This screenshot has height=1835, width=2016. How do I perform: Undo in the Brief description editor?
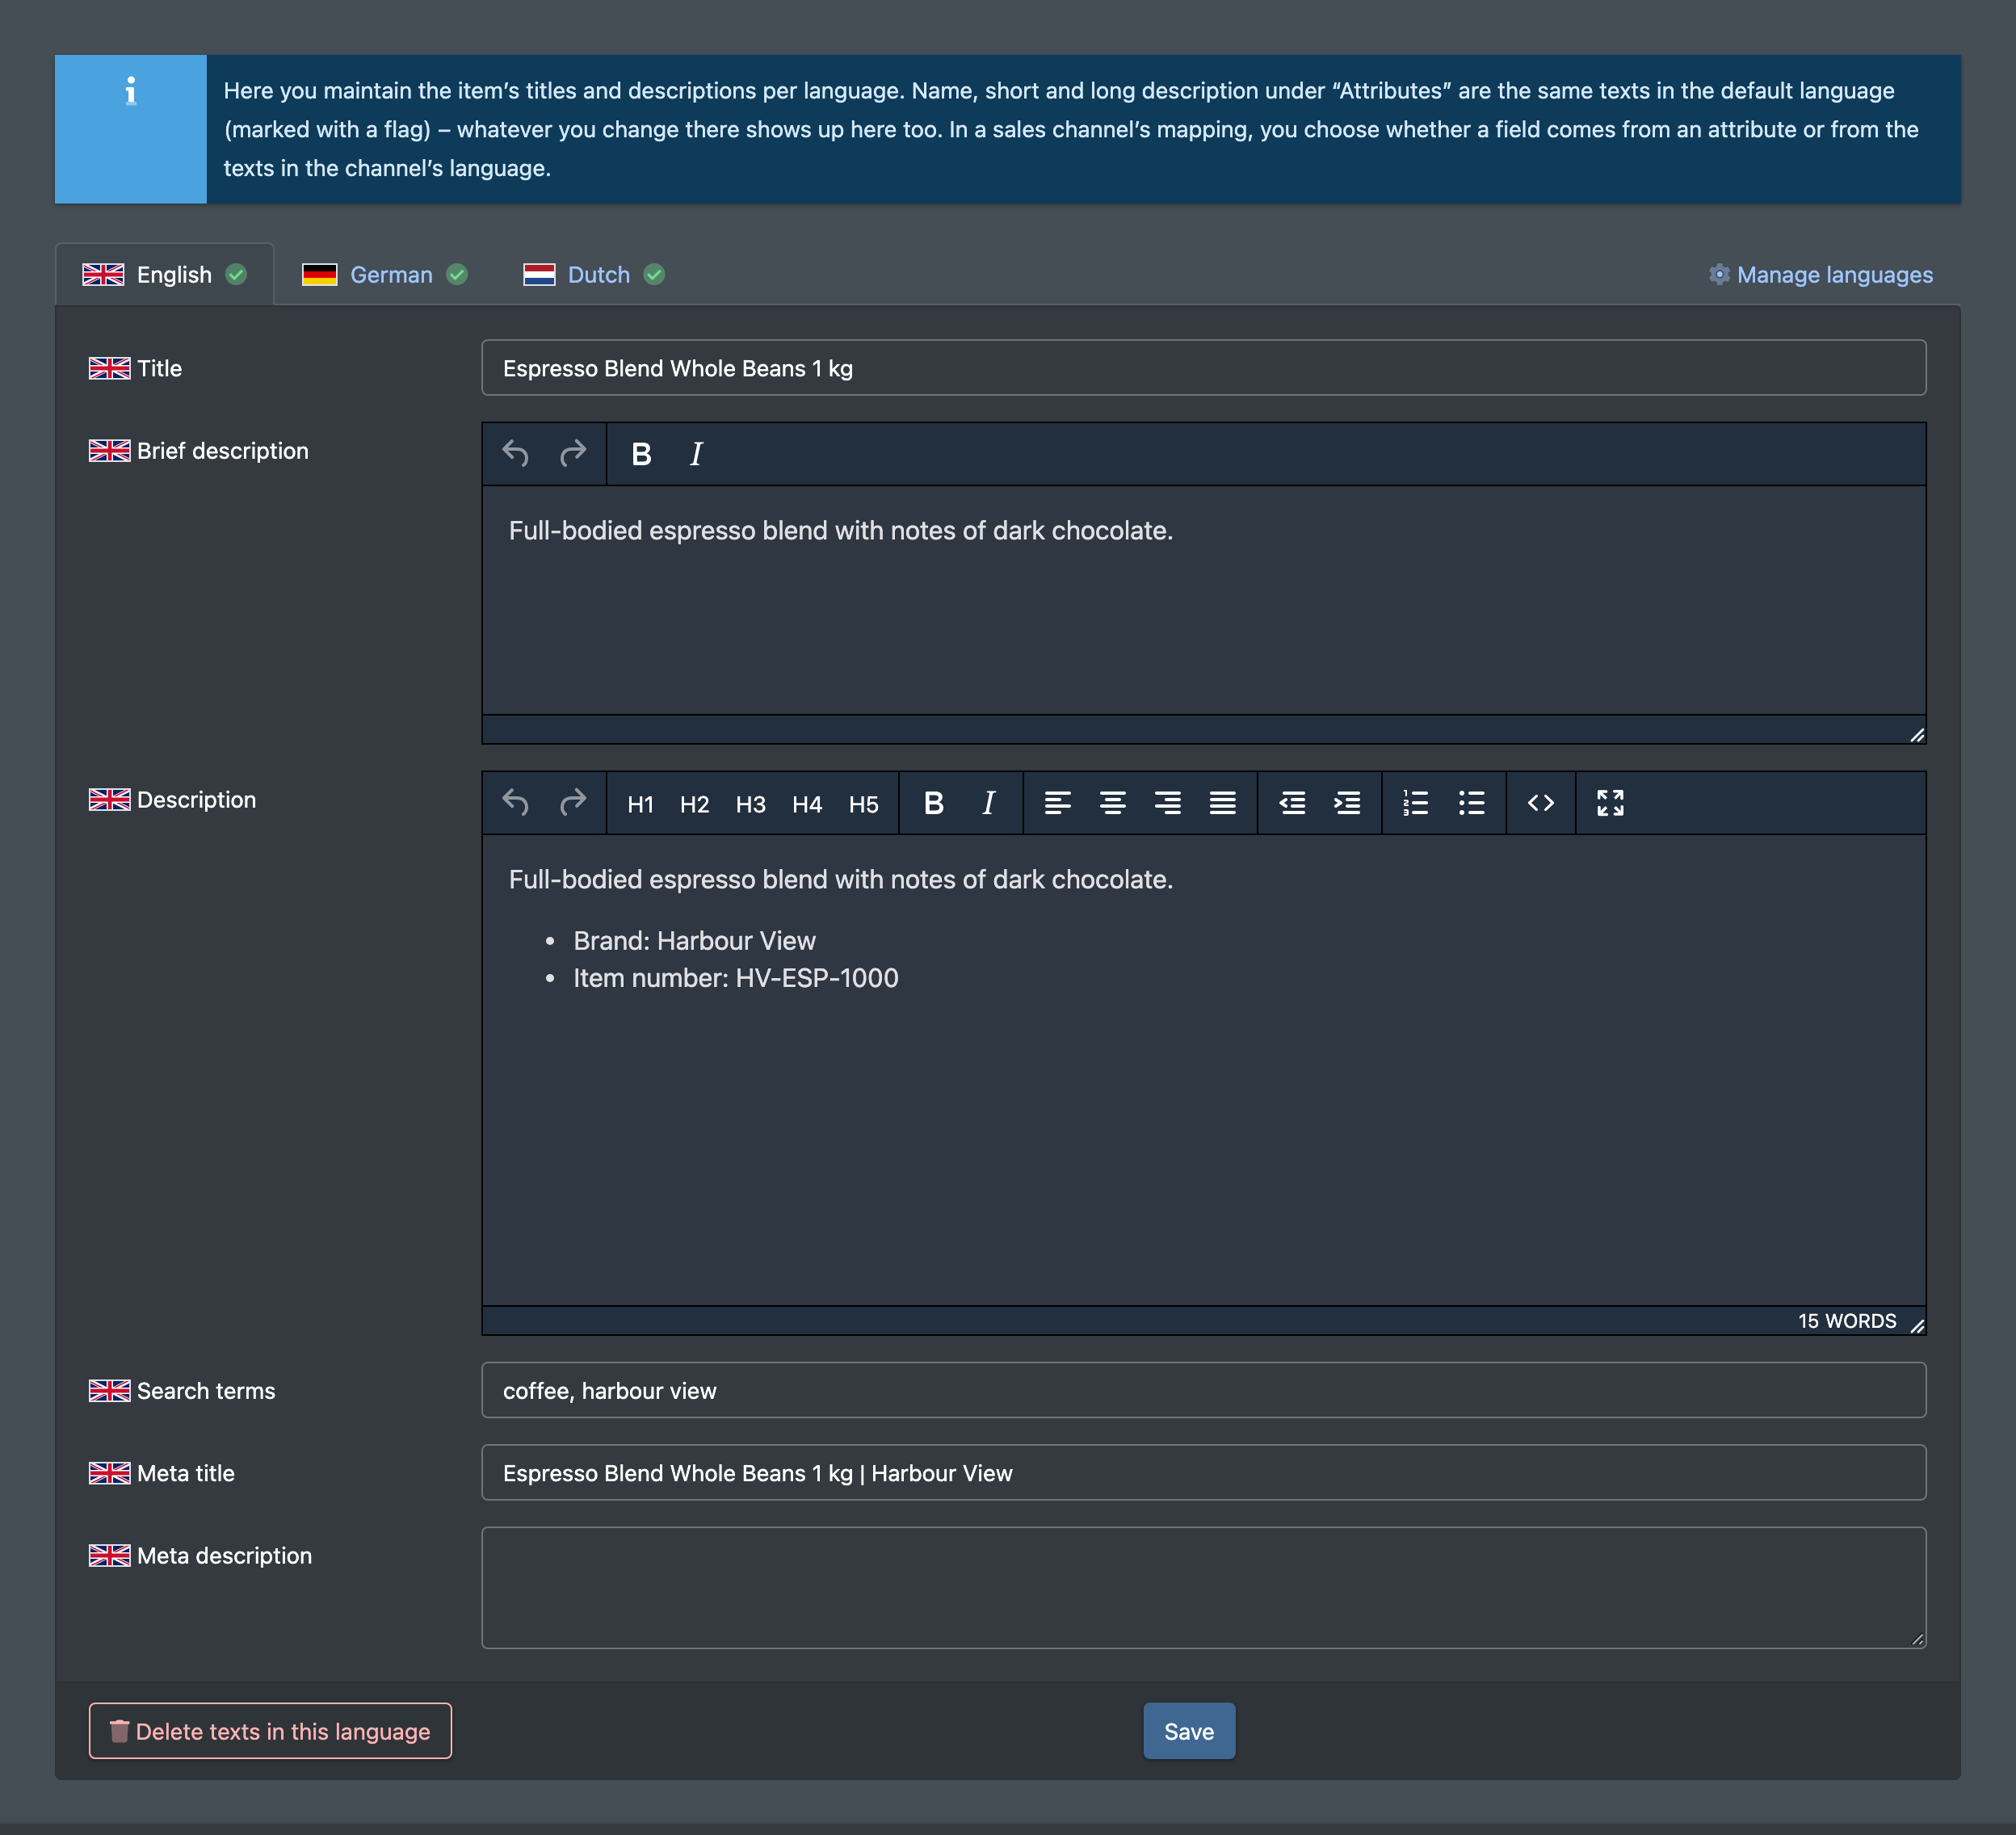(515, 454)
